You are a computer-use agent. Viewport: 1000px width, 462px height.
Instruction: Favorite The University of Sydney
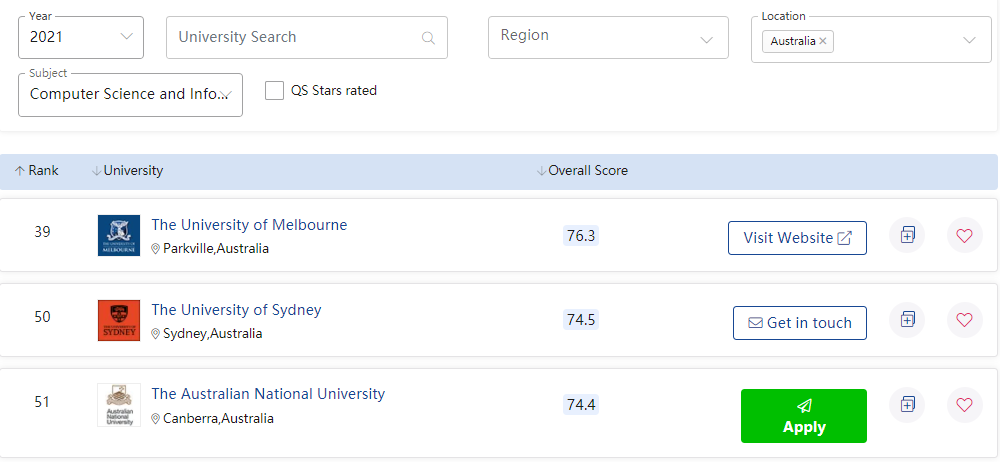pos(964,319)
